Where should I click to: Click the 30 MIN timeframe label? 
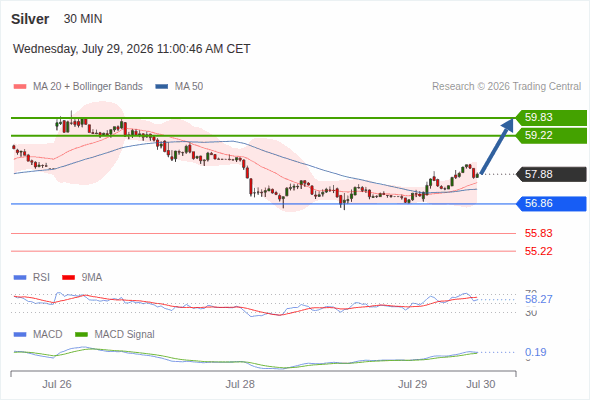point(83,19)
